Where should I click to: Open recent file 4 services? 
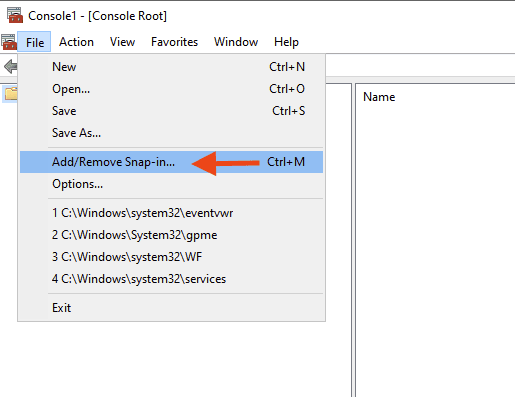(171, 279)
